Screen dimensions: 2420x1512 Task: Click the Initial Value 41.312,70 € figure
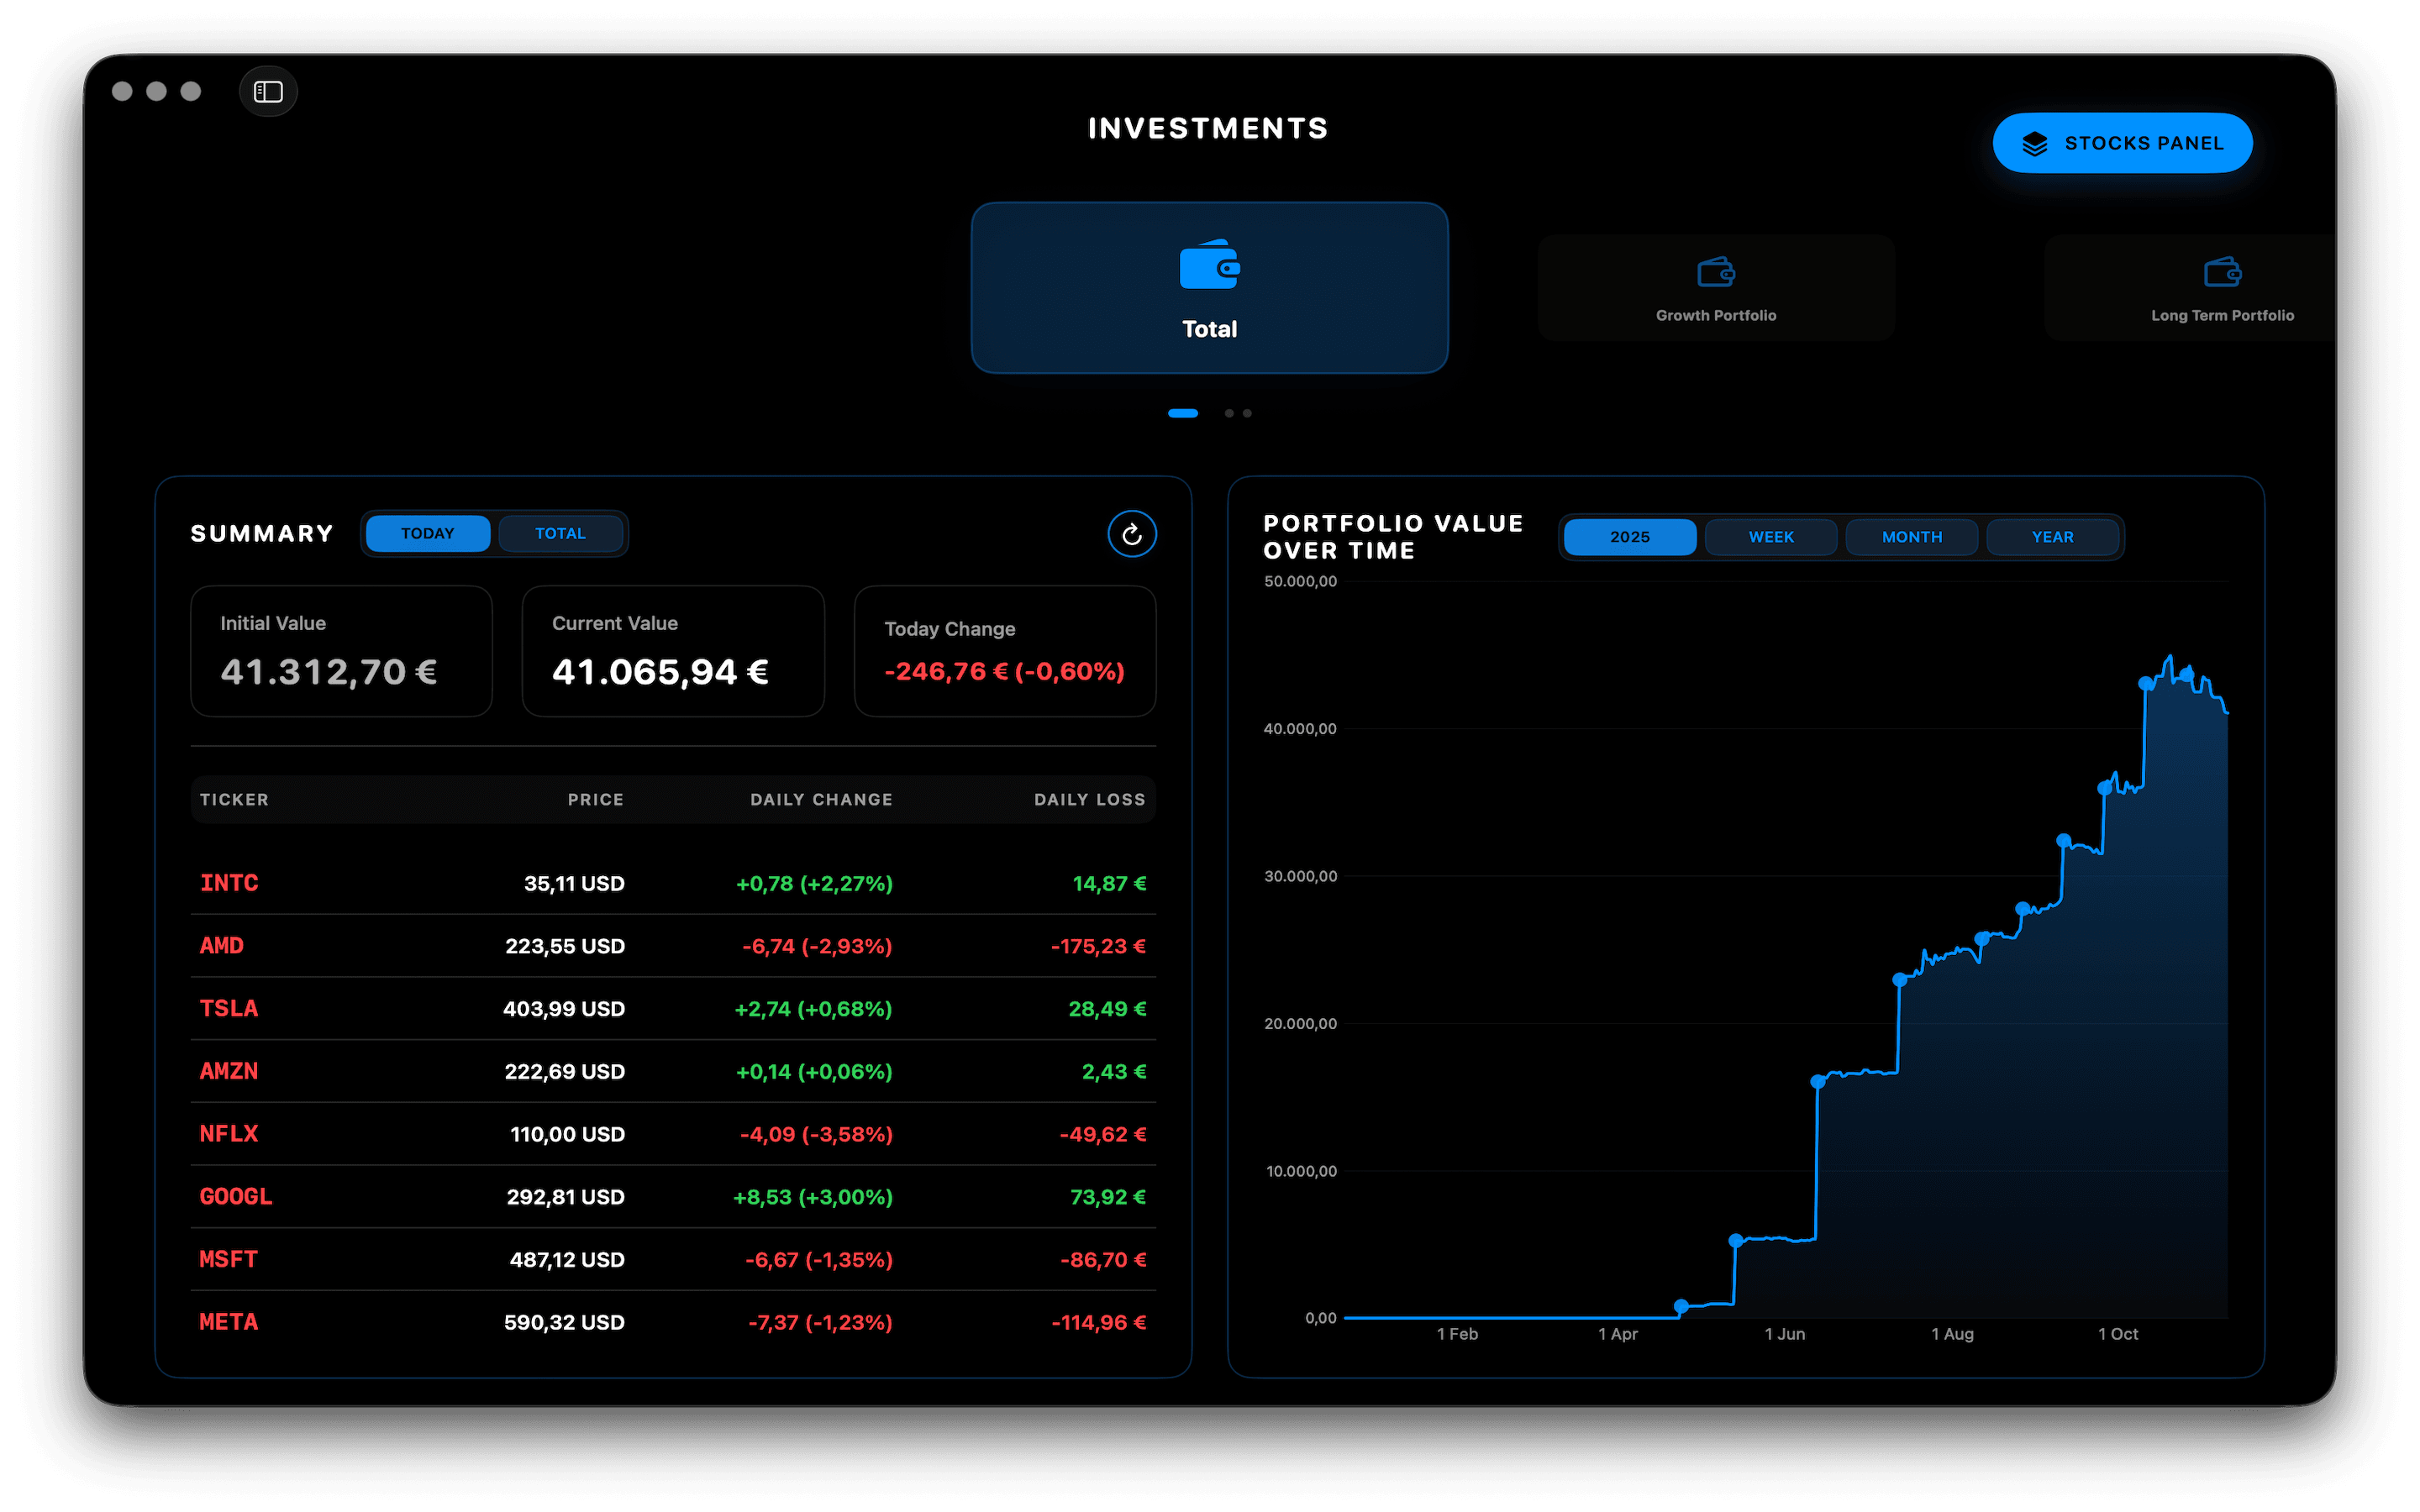click(x=329, y=672)
